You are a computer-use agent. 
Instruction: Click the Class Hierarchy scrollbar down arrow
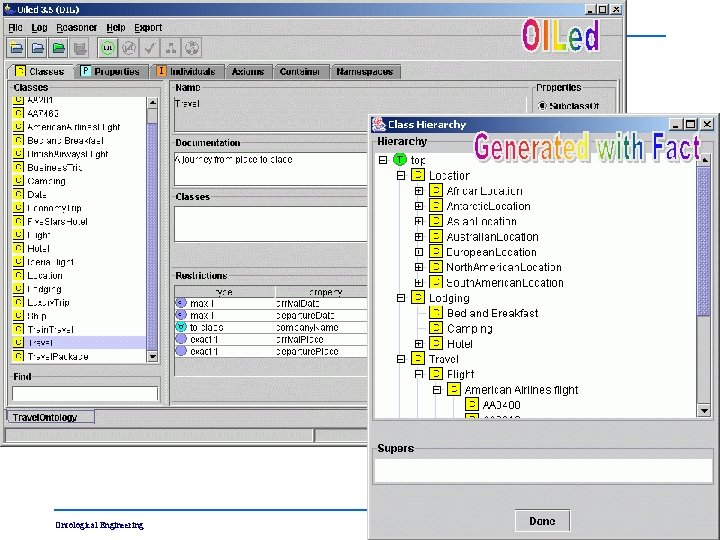(703, 411)
